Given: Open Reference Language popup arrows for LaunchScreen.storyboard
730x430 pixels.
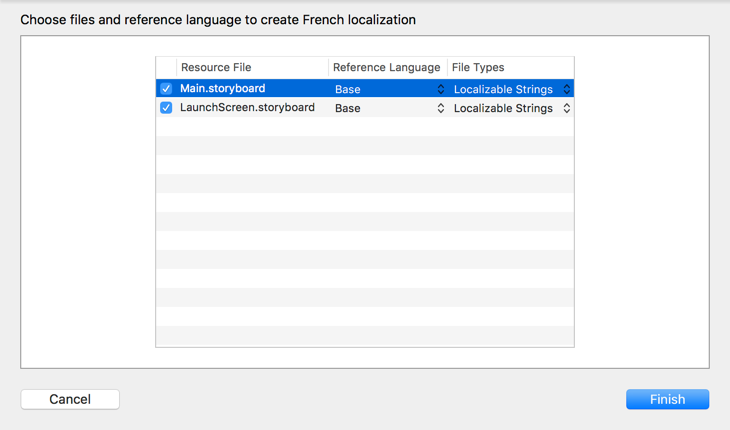Looking at the screenshot, I should tap(440, 108).
